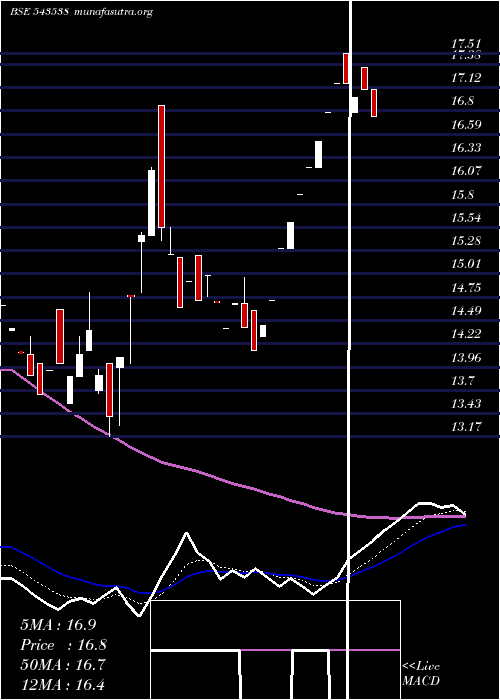The height and width of the screenshot is (700, 500).
Task: Click the 50MA : 16.7 legend entry
Action: pyautogui.click(x=63, y=665)
